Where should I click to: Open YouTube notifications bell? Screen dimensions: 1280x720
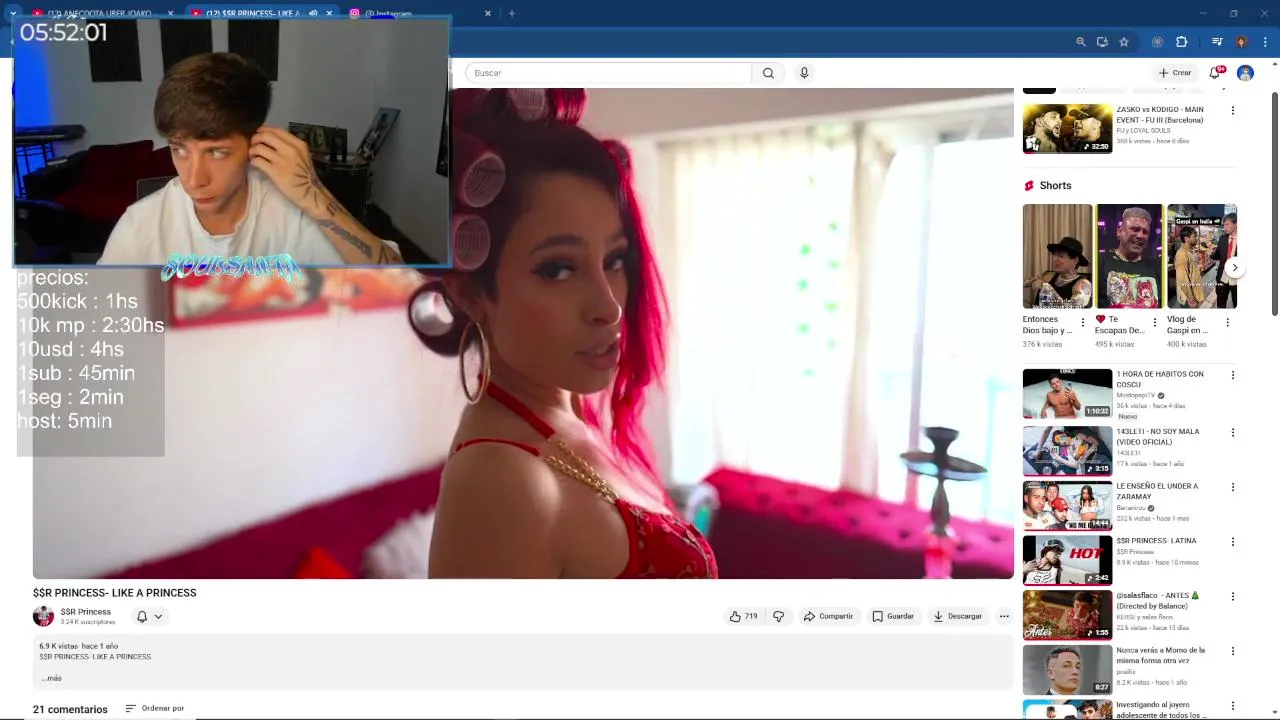pos(1215,73)
